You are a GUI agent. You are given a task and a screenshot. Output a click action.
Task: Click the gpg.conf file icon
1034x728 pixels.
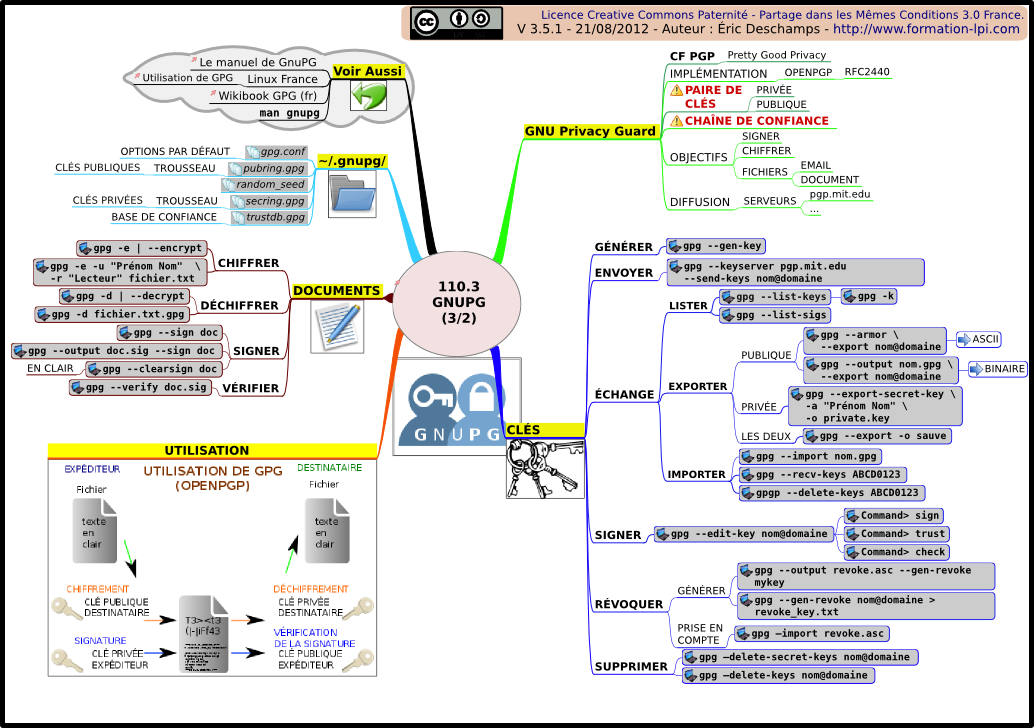[252, 152]
